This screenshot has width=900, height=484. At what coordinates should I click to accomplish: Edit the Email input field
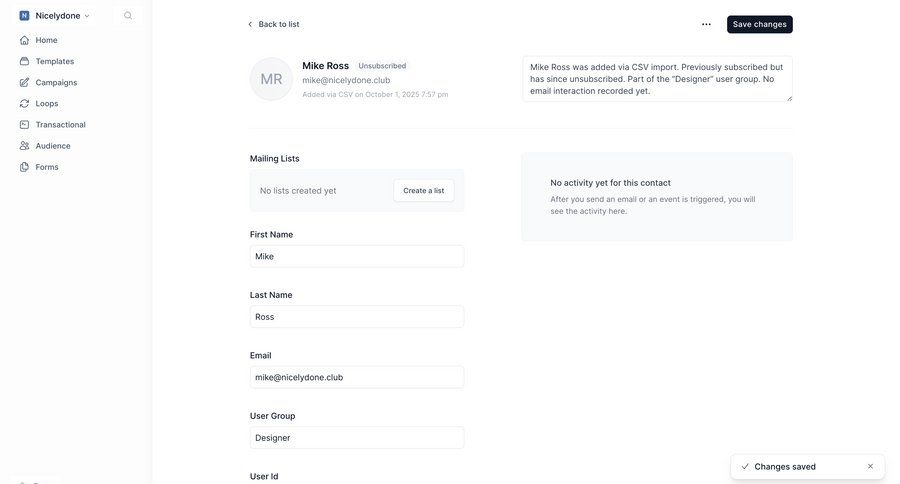coord(356,377)
